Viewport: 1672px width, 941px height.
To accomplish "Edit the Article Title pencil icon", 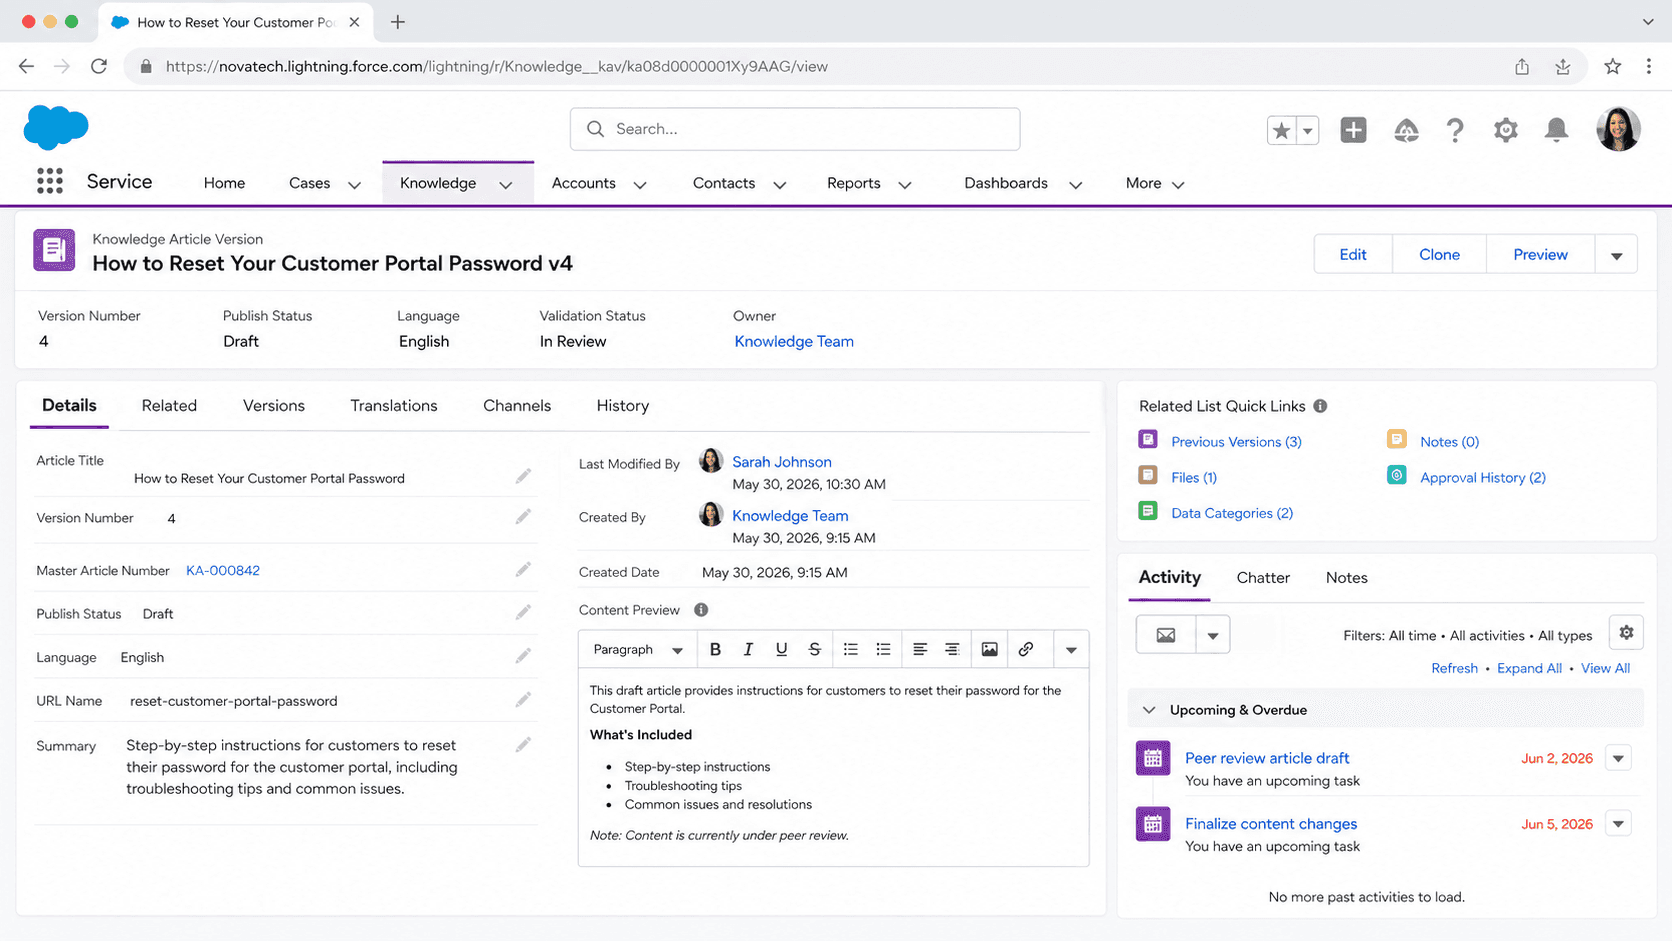I will click(523, 476).
